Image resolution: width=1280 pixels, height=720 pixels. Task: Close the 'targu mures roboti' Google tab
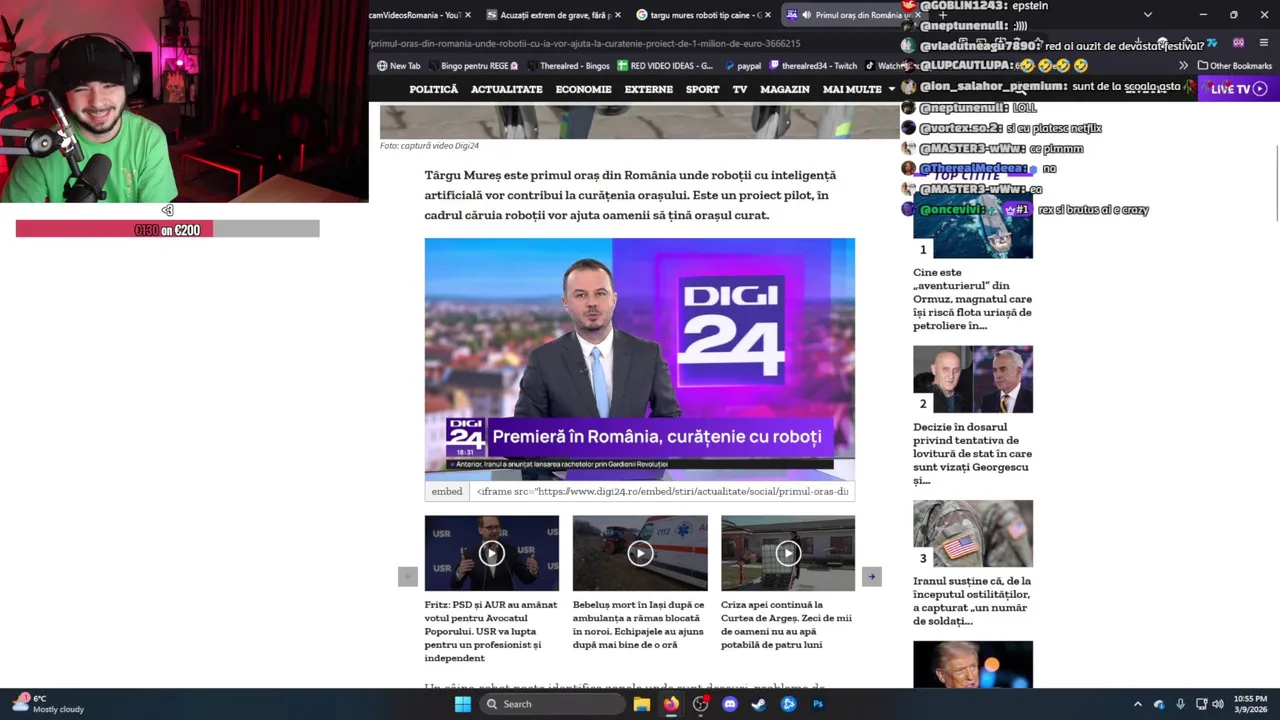pos(768,15)
